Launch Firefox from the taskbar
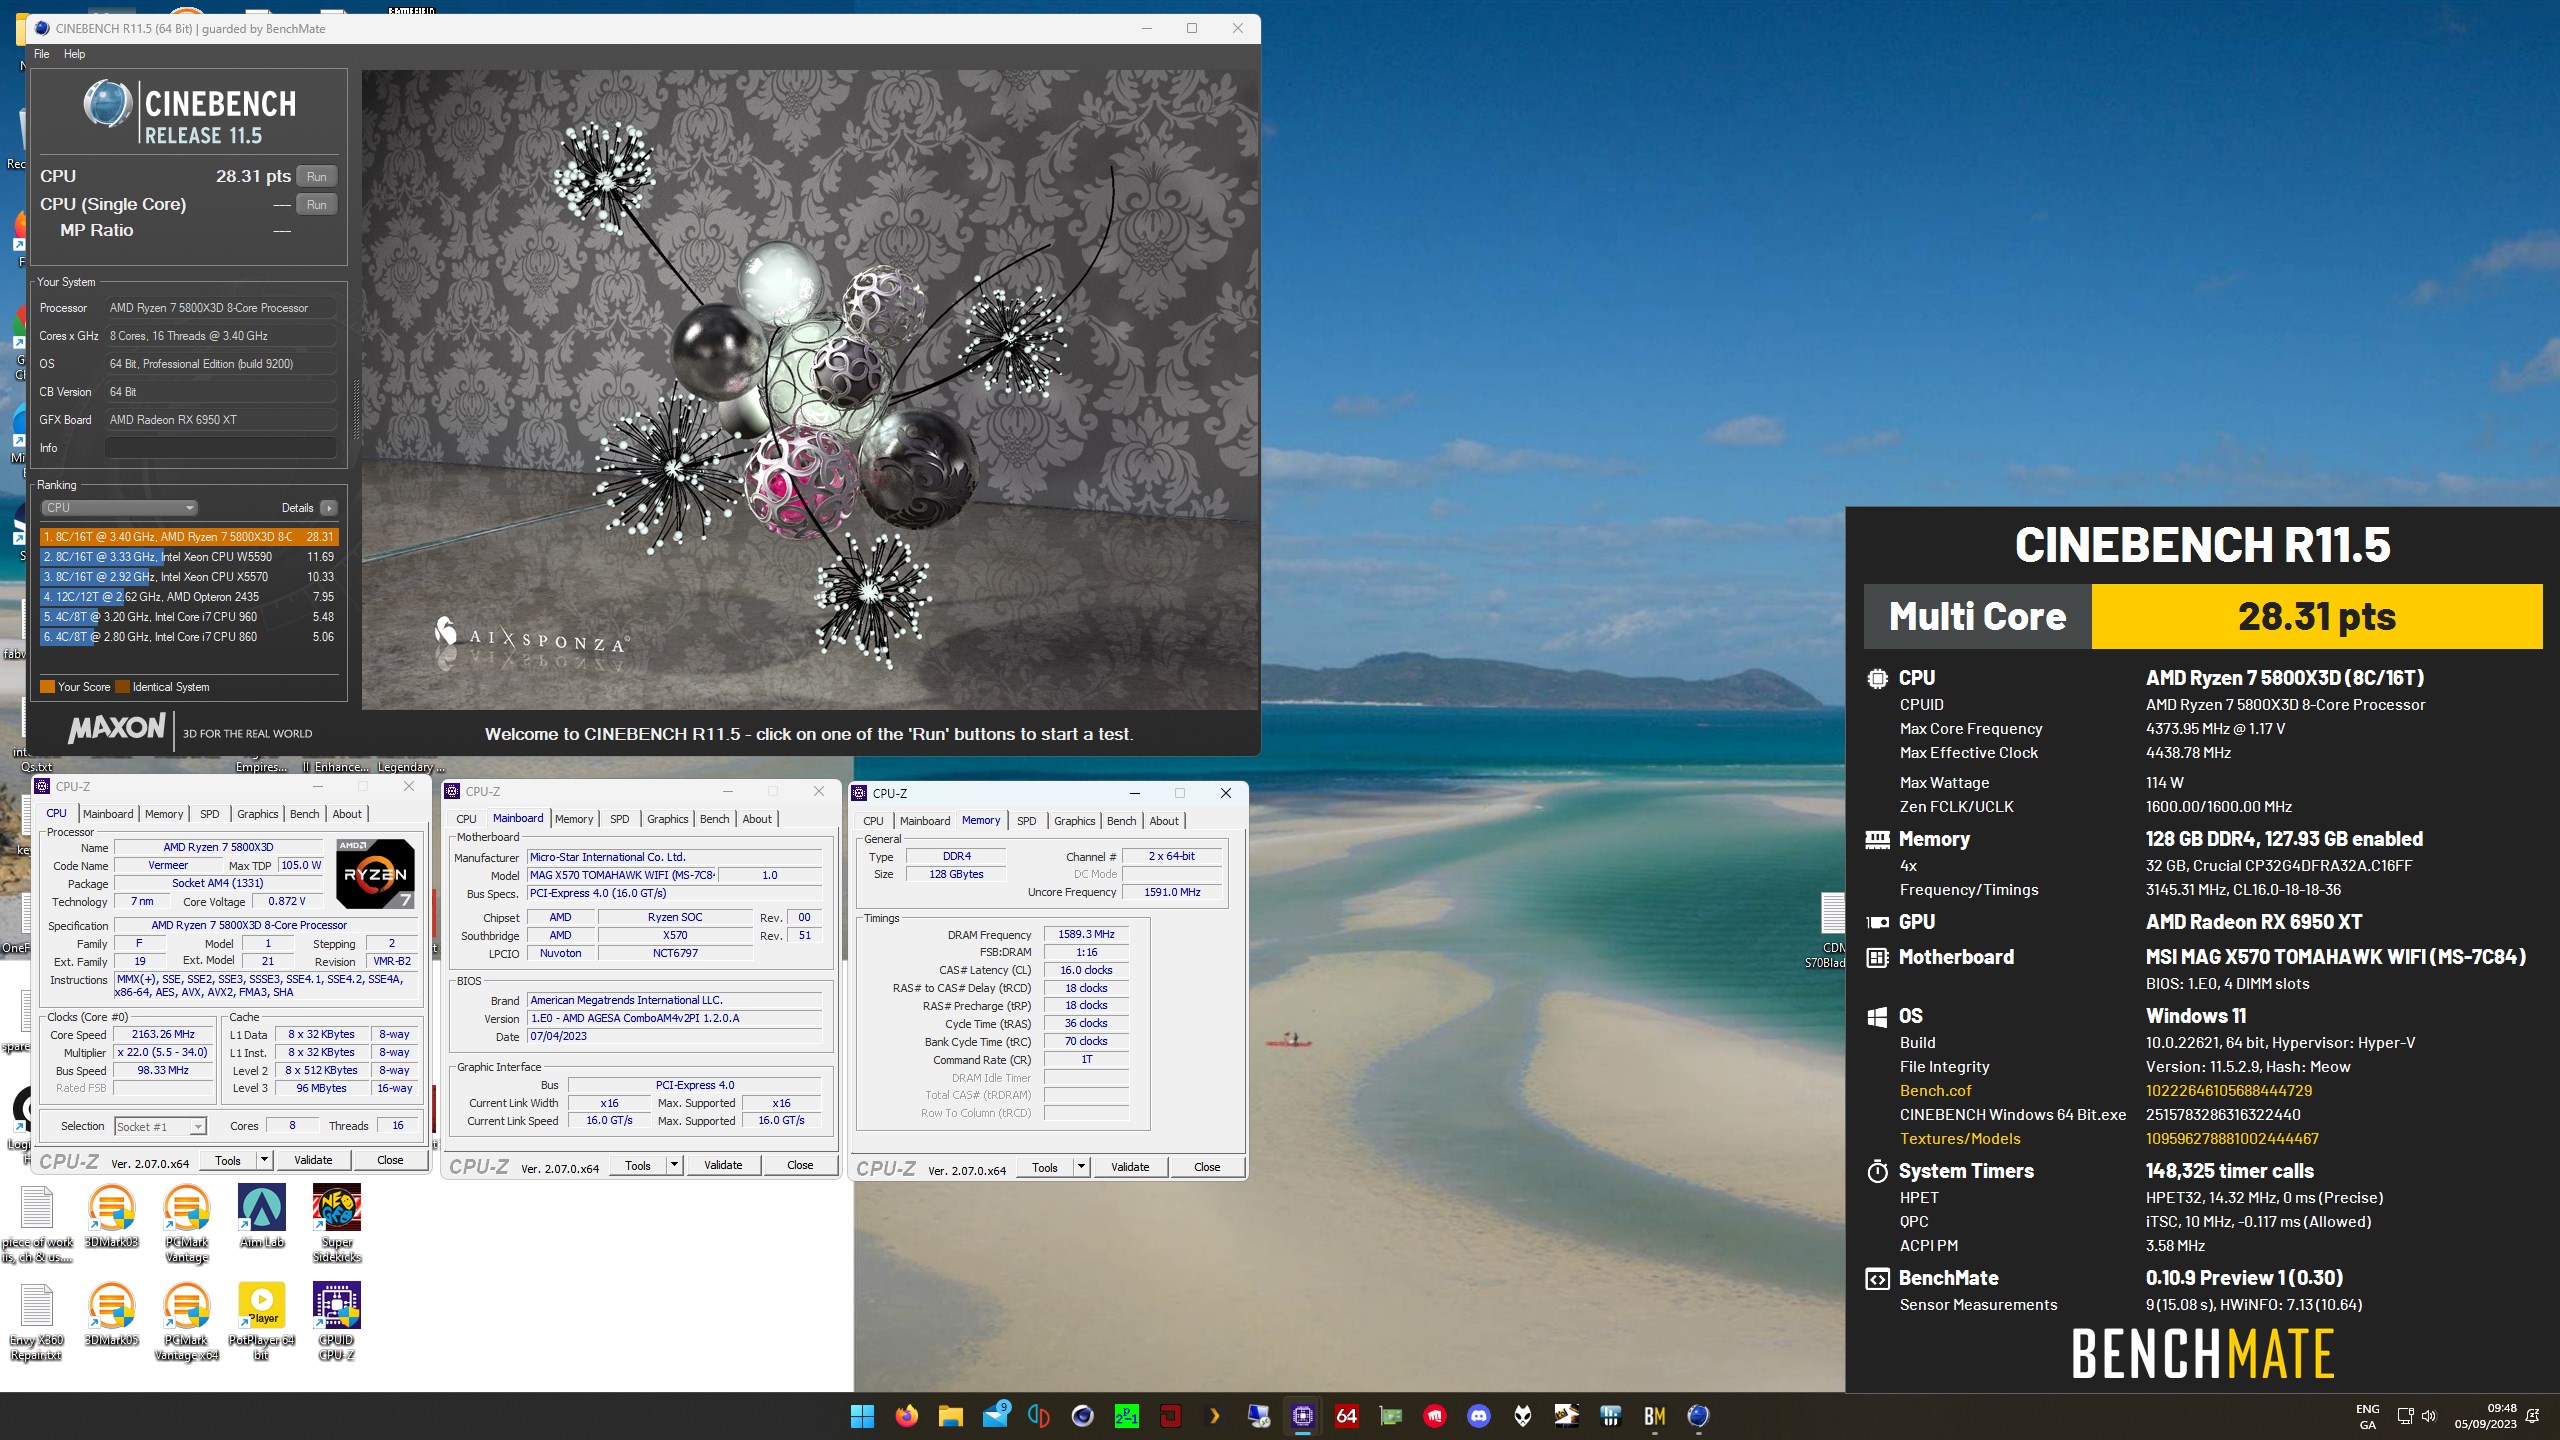Viewport: 2560px width, 1440px height. click(906, 1416)
